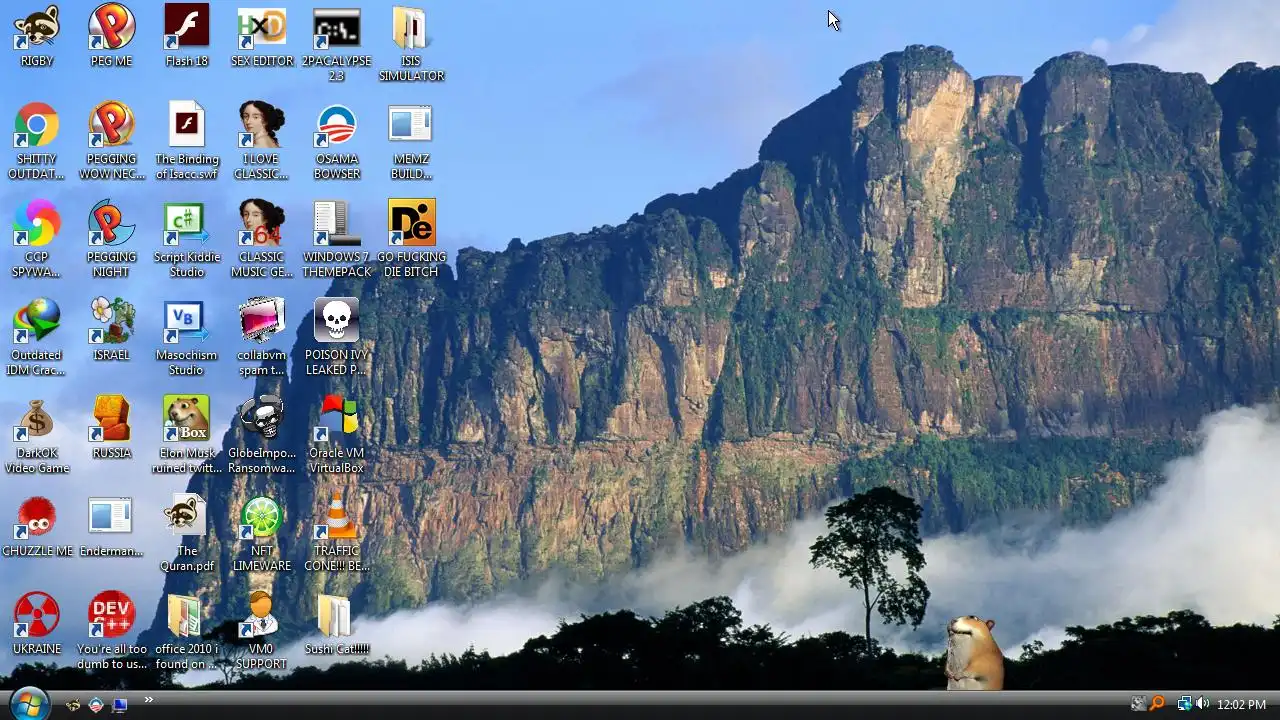The height and width of the screenshot is (720, 1280).
Task: Select POISON IVY LEAKED P... skull icon
Action: pyautogui.click(x=337, y=321)
